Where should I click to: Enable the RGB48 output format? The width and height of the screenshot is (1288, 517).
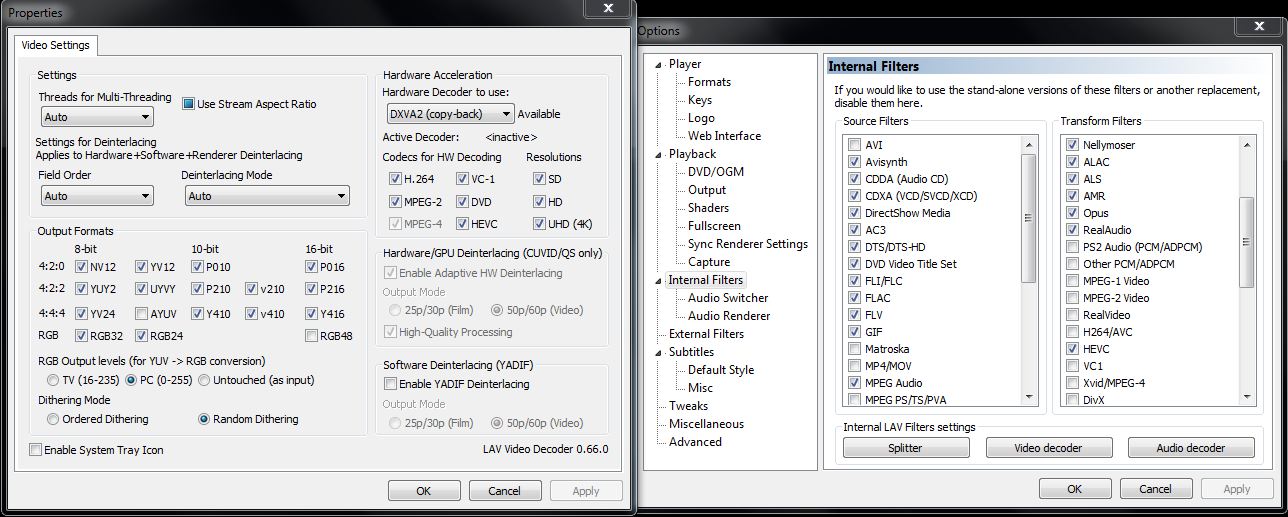[x=312, y=336]
